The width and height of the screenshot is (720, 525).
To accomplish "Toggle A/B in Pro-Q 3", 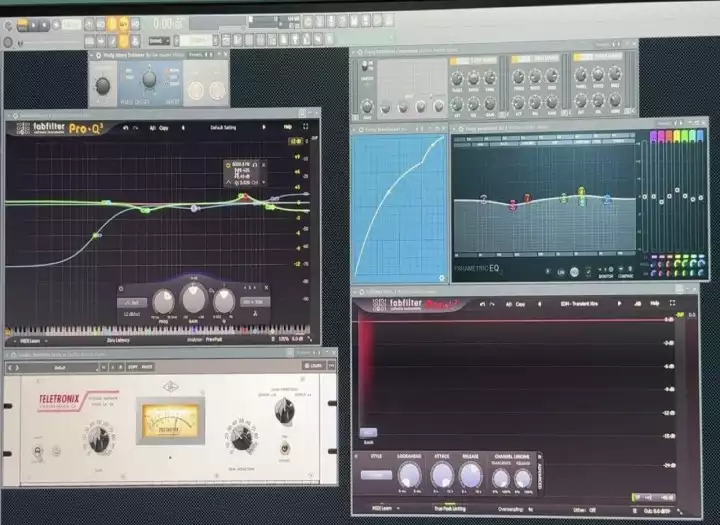I will pyautogui.click(x=152, y=128).
